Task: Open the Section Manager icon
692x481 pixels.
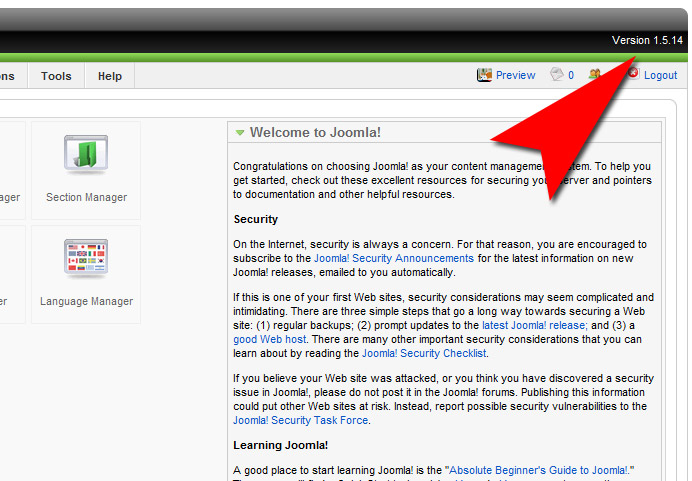Action: tap(86, 153)
